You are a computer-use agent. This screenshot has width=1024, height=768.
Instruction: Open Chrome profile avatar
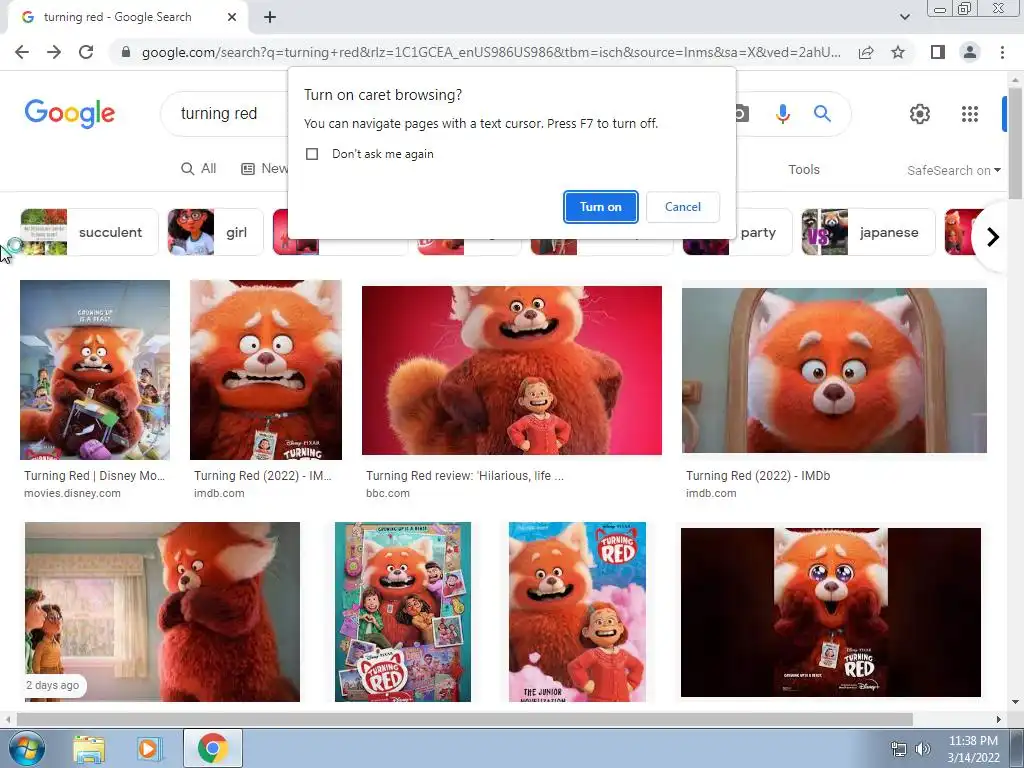[970, 52]
